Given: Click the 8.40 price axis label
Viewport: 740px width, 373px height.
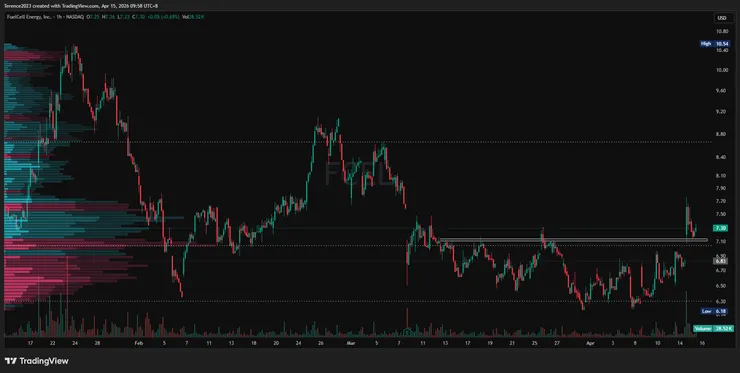Looking at the screenshot, I should pos(722,157).
